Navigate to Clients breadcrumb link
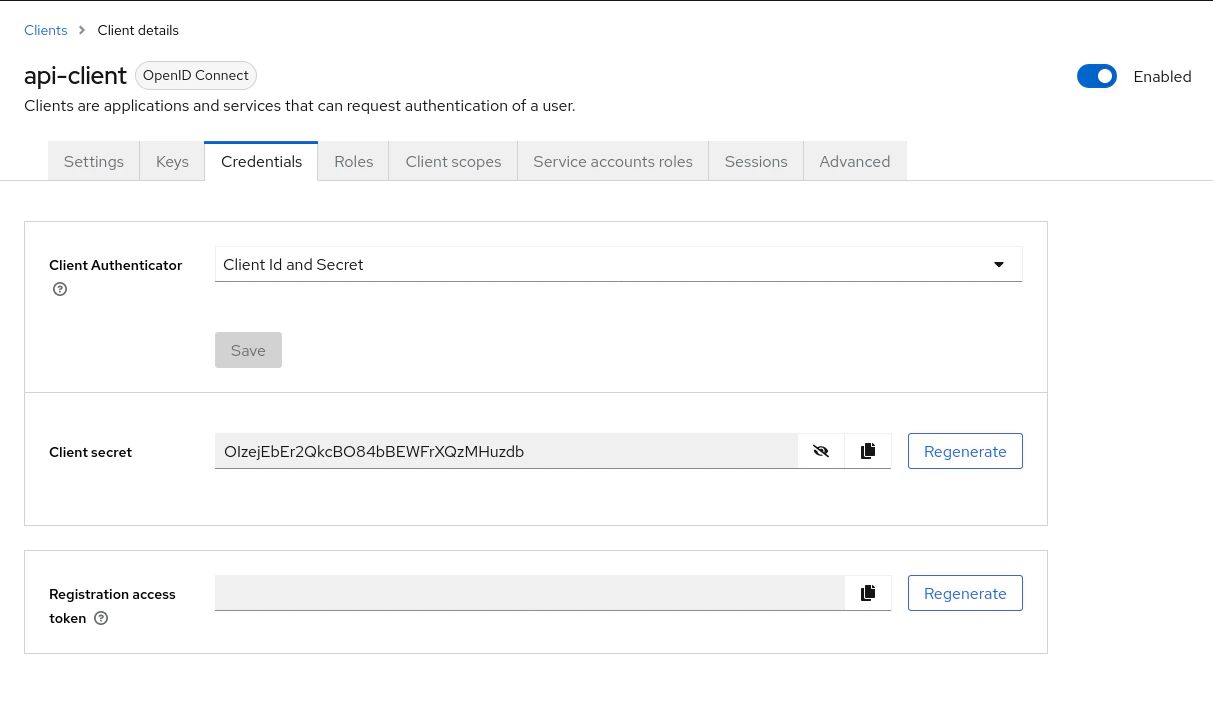The height and width of the screenshot is (723, 1213). tap(46, 30)
